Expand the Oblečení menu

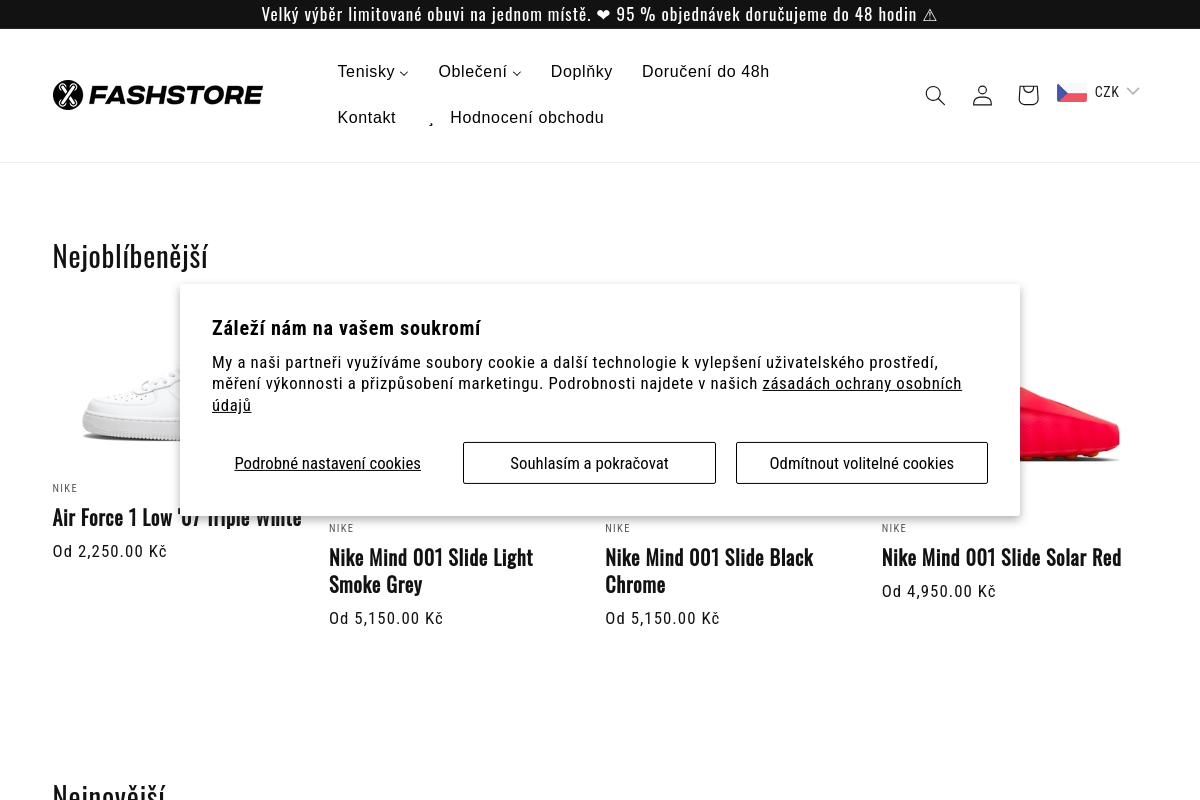[x=480, y=72]
